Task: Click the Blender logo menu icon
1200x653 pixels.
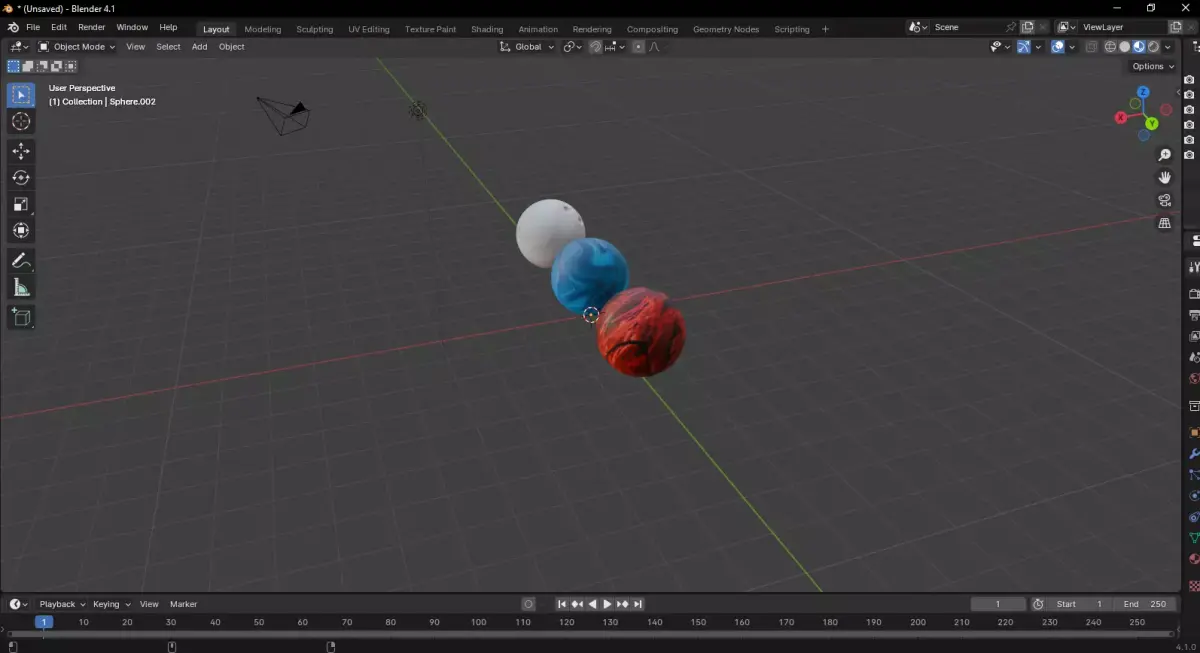Action: pyautogui.click(x=13, y=28)
